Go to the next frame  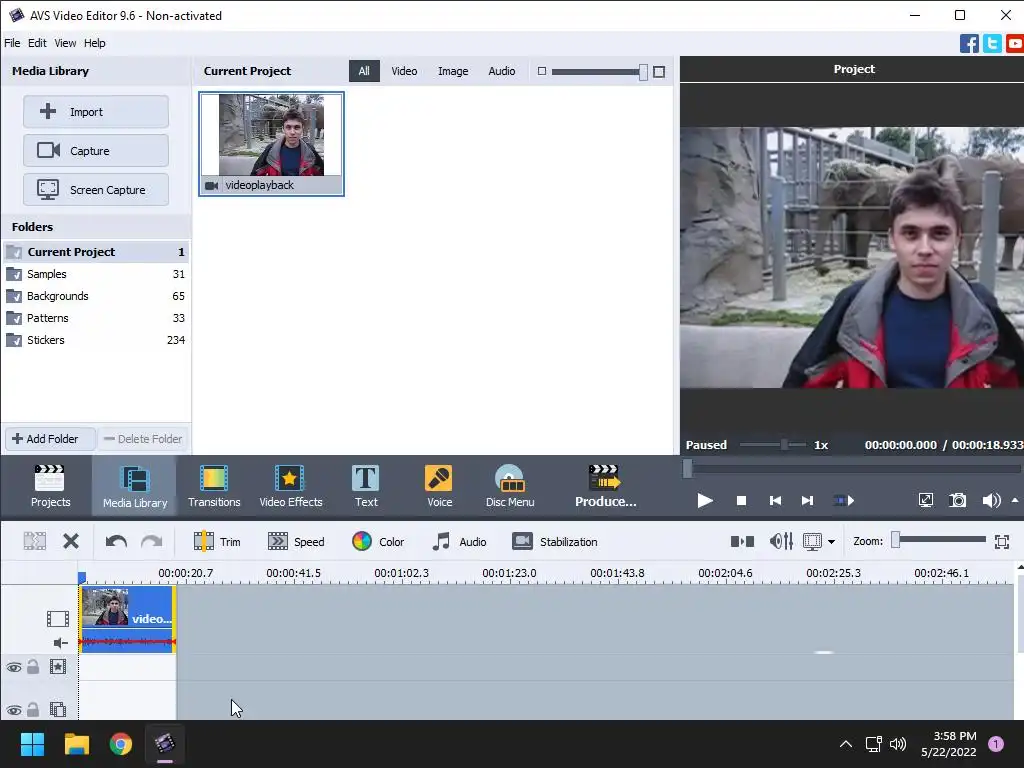pyautogui.click(x=808, y=501)
